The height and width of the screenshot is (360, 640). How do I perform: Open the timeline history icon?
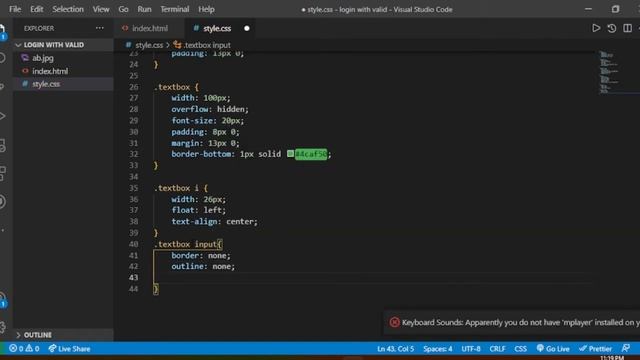(x=611, y=28)
